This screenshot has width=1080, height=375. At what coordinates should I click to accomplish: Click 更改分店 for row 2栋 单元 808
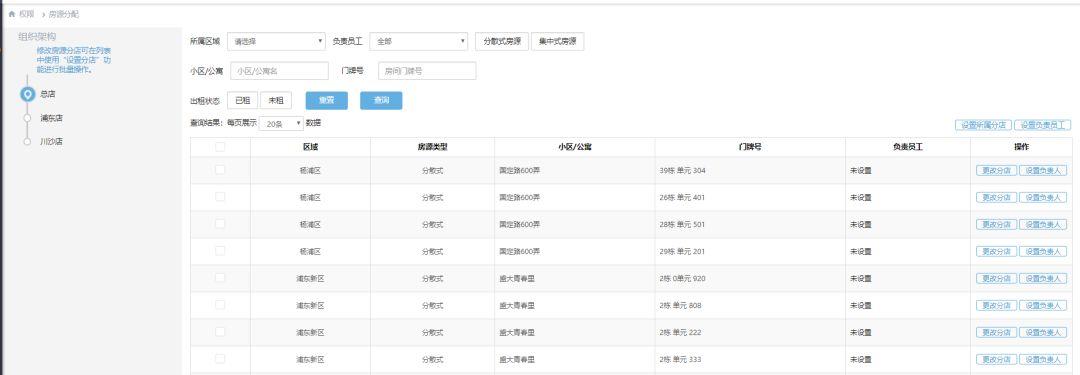click(996, 305)
